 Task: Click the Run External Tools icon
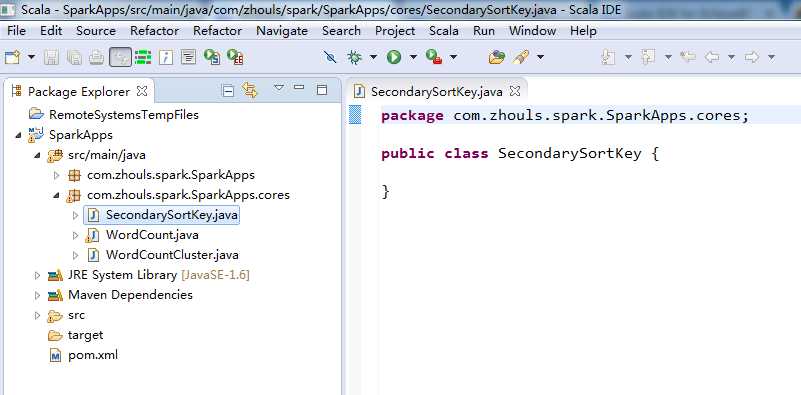tap(434, 57)
